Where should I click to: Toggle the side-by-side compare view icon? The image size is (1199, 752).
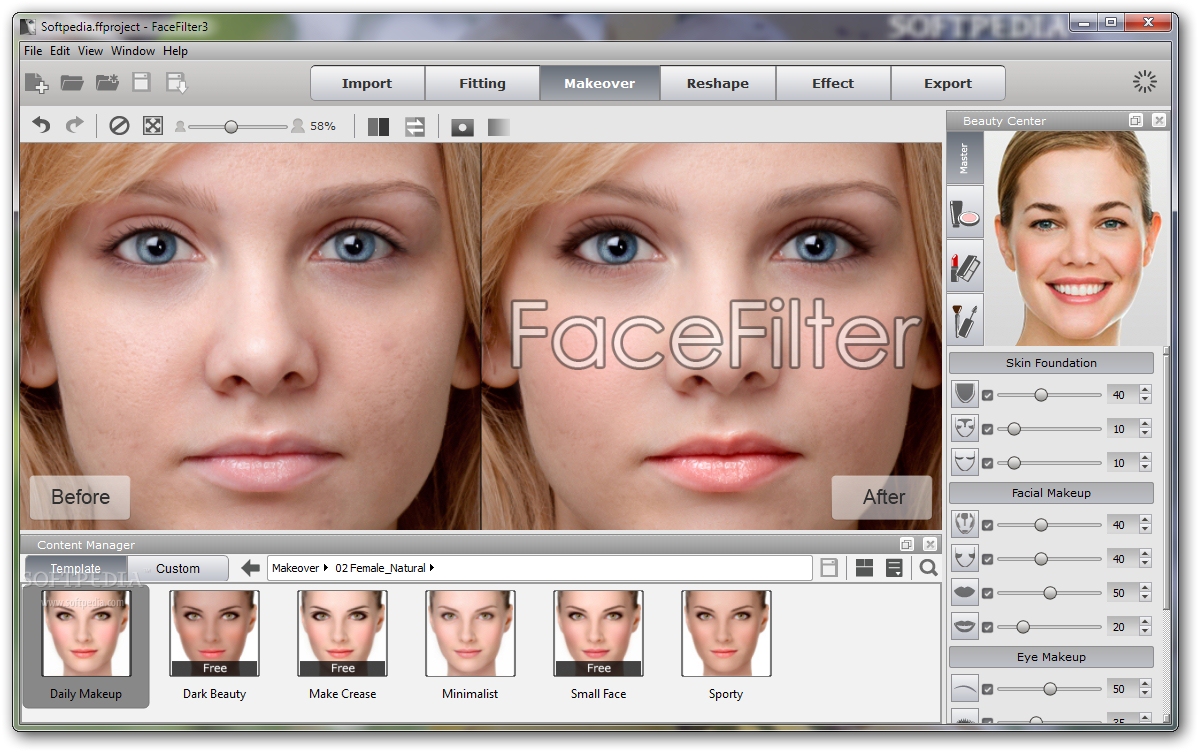[x=379, y=126]
